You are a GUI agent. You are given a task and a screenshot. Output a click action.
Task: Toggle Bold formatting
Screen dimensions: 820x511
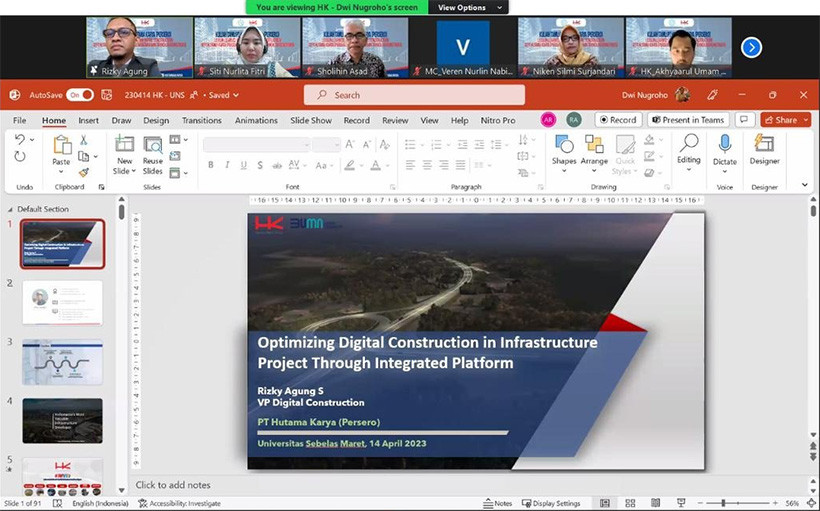point(210,165)
